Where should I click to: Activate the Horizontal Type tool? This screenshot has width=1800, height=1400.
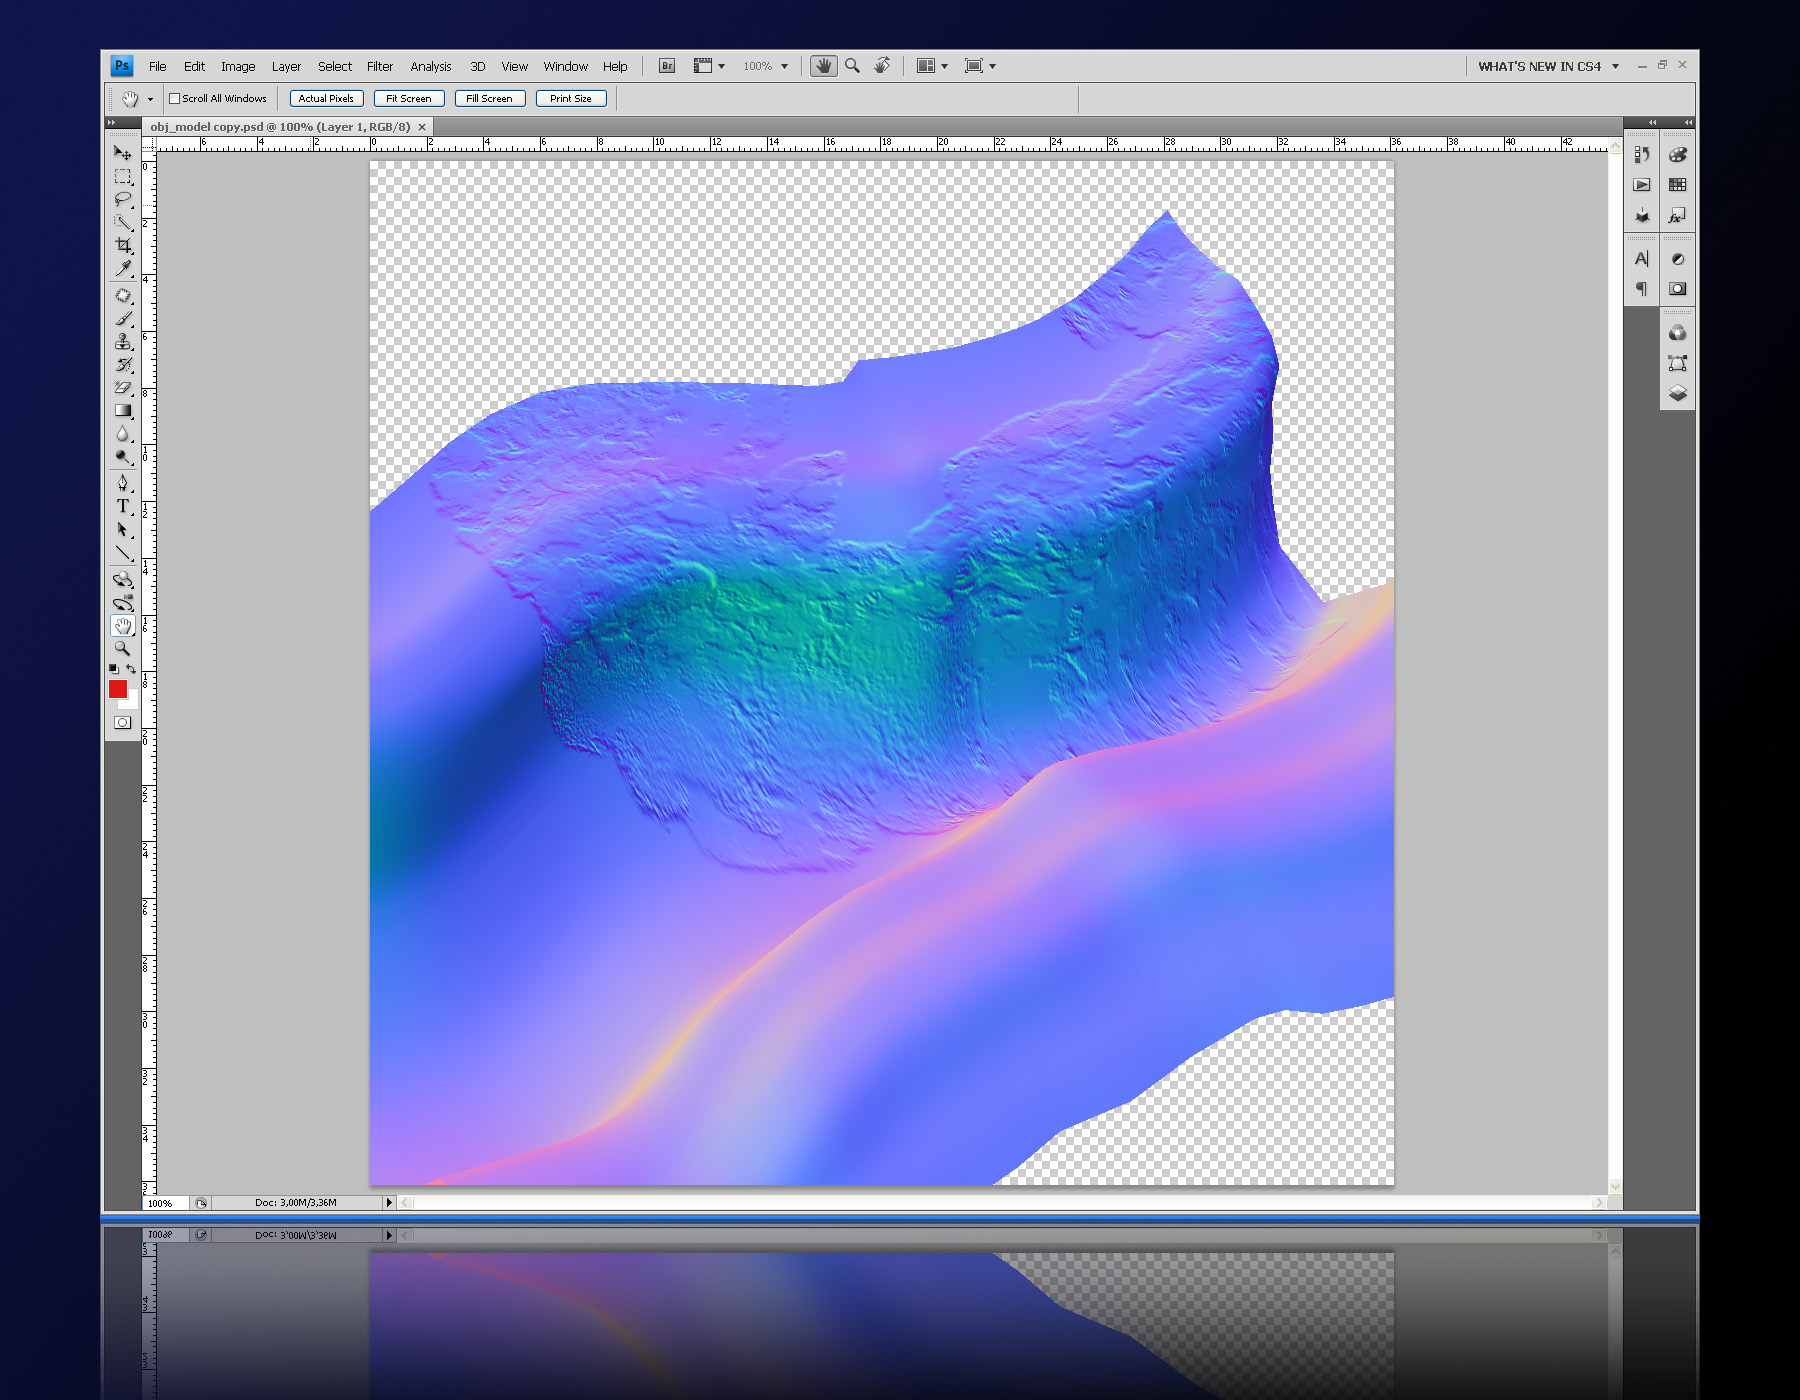click(x=122, y=506)
